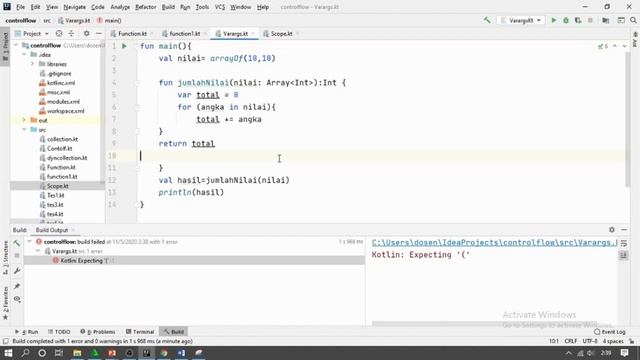Collapse the controlflow project root node
This screenshot has height=360, width=640.
tap(16, 45)
